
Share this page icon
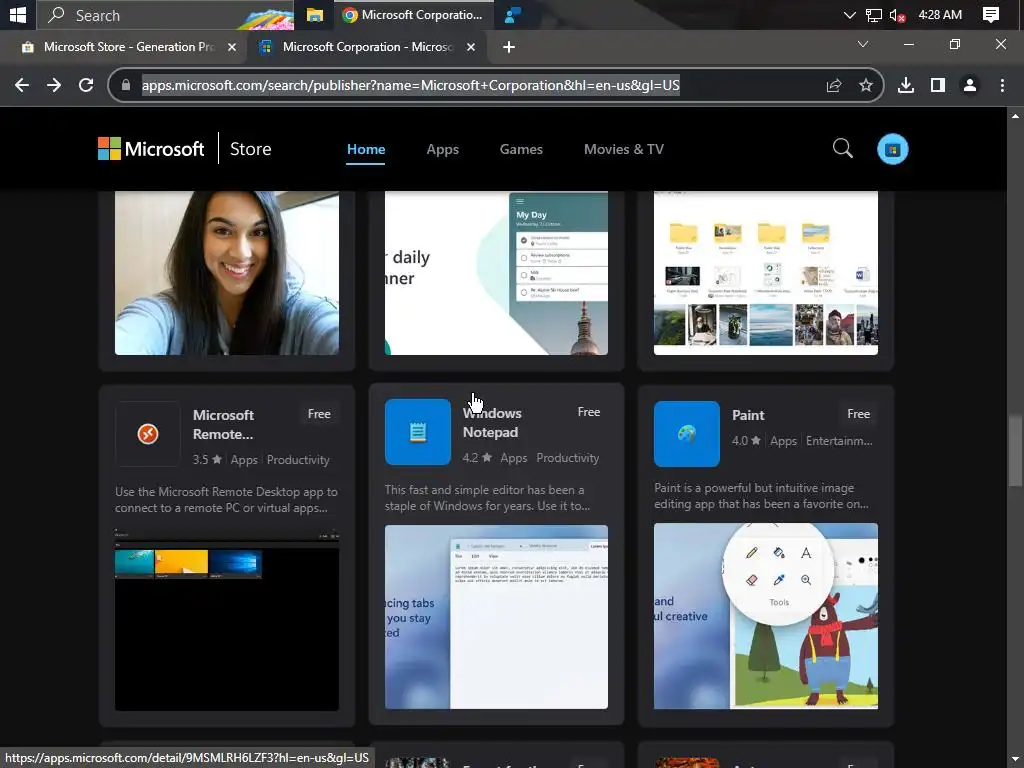click(x=834, y=85)
